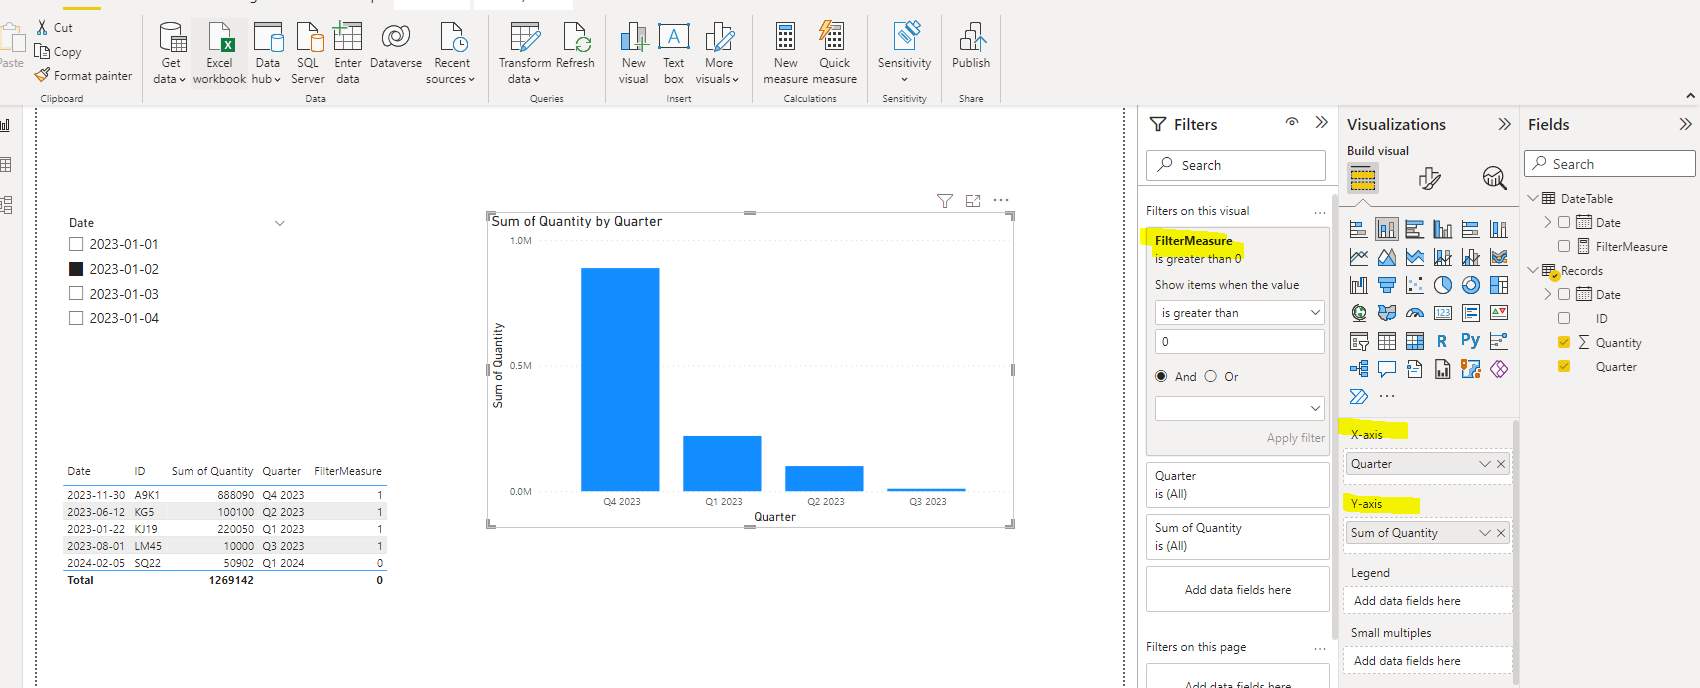Tick the 2023-01-01 slicer checkbox

coord(76,244)
